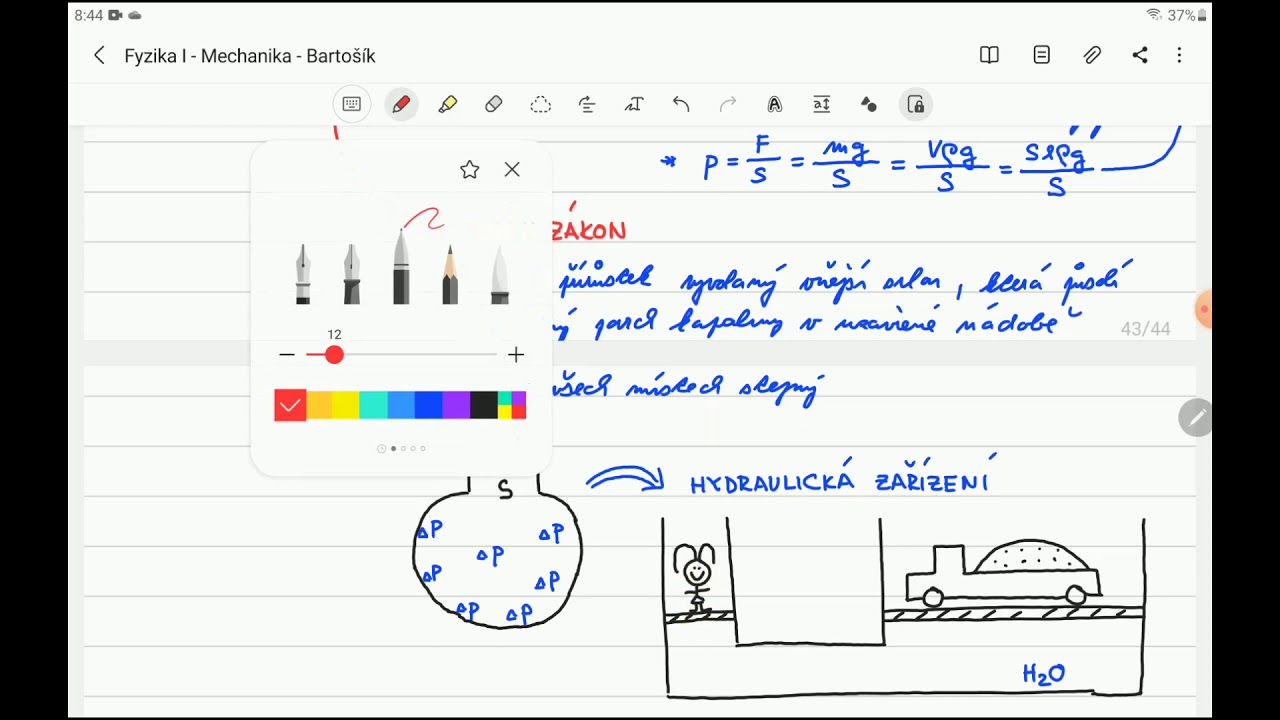Add current pen to favorites star
The width and height of the screenshot is (1280, 720).
click(469, 170)
